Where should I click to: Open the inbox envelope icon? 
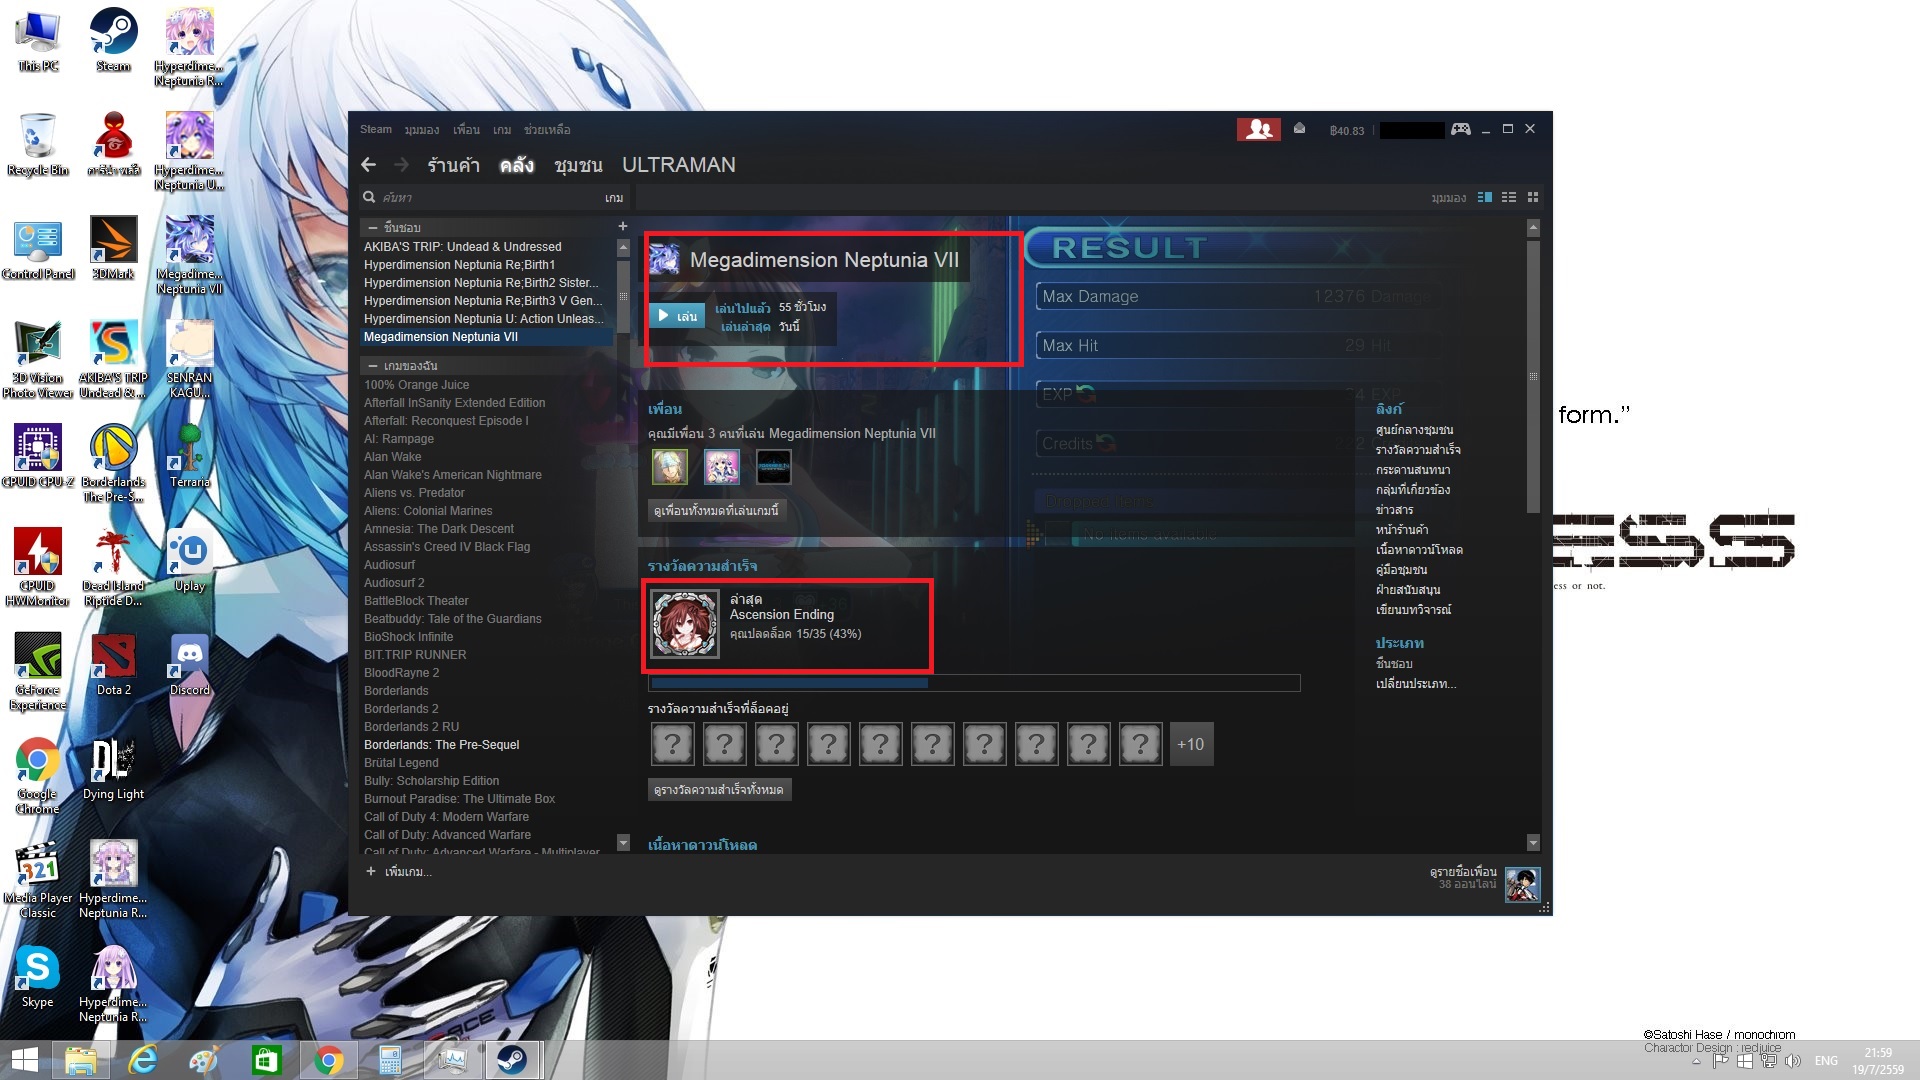coord(1299,129)
